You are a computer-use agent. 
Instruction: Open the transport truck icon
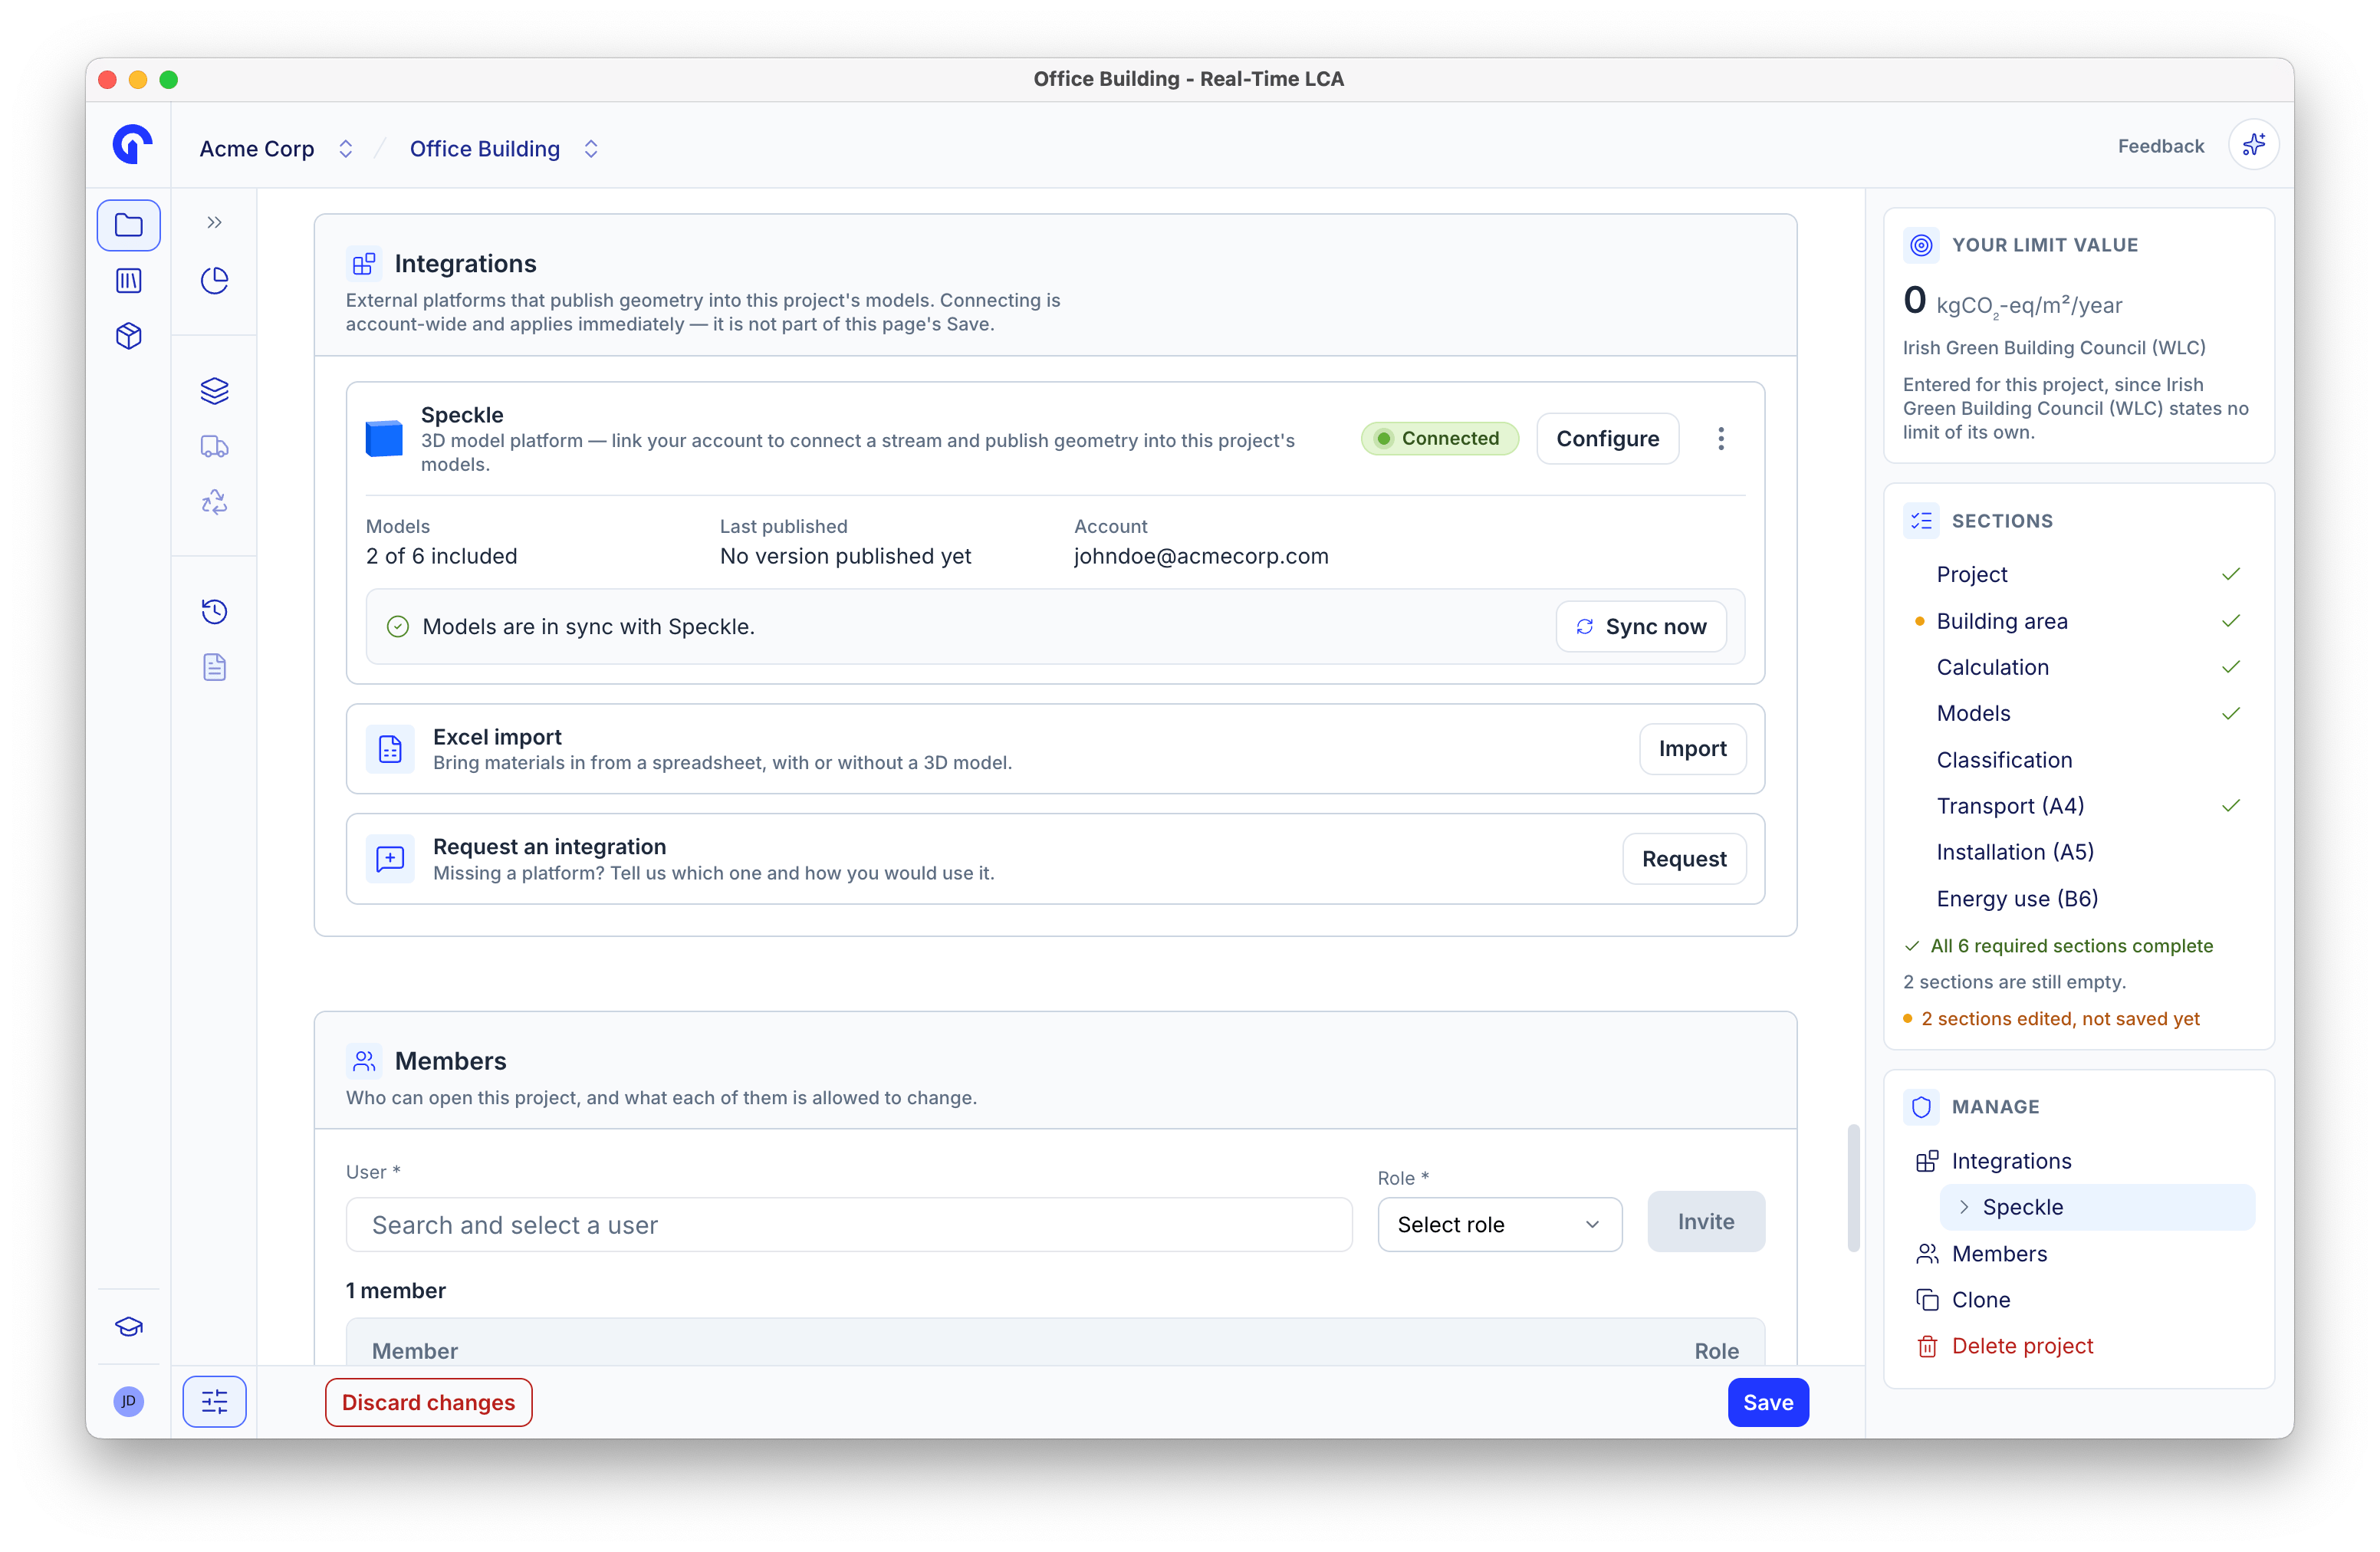coord(214,447)
